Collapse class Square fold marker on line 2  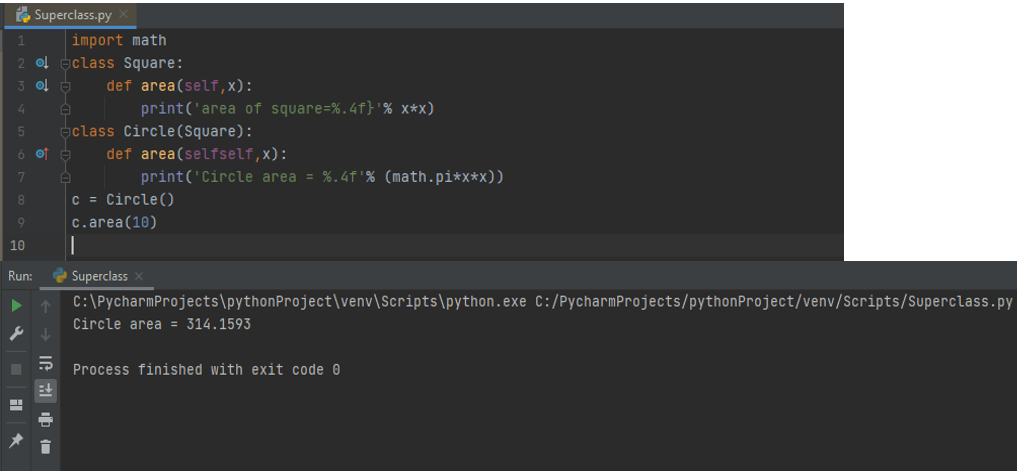pos(65,64)
